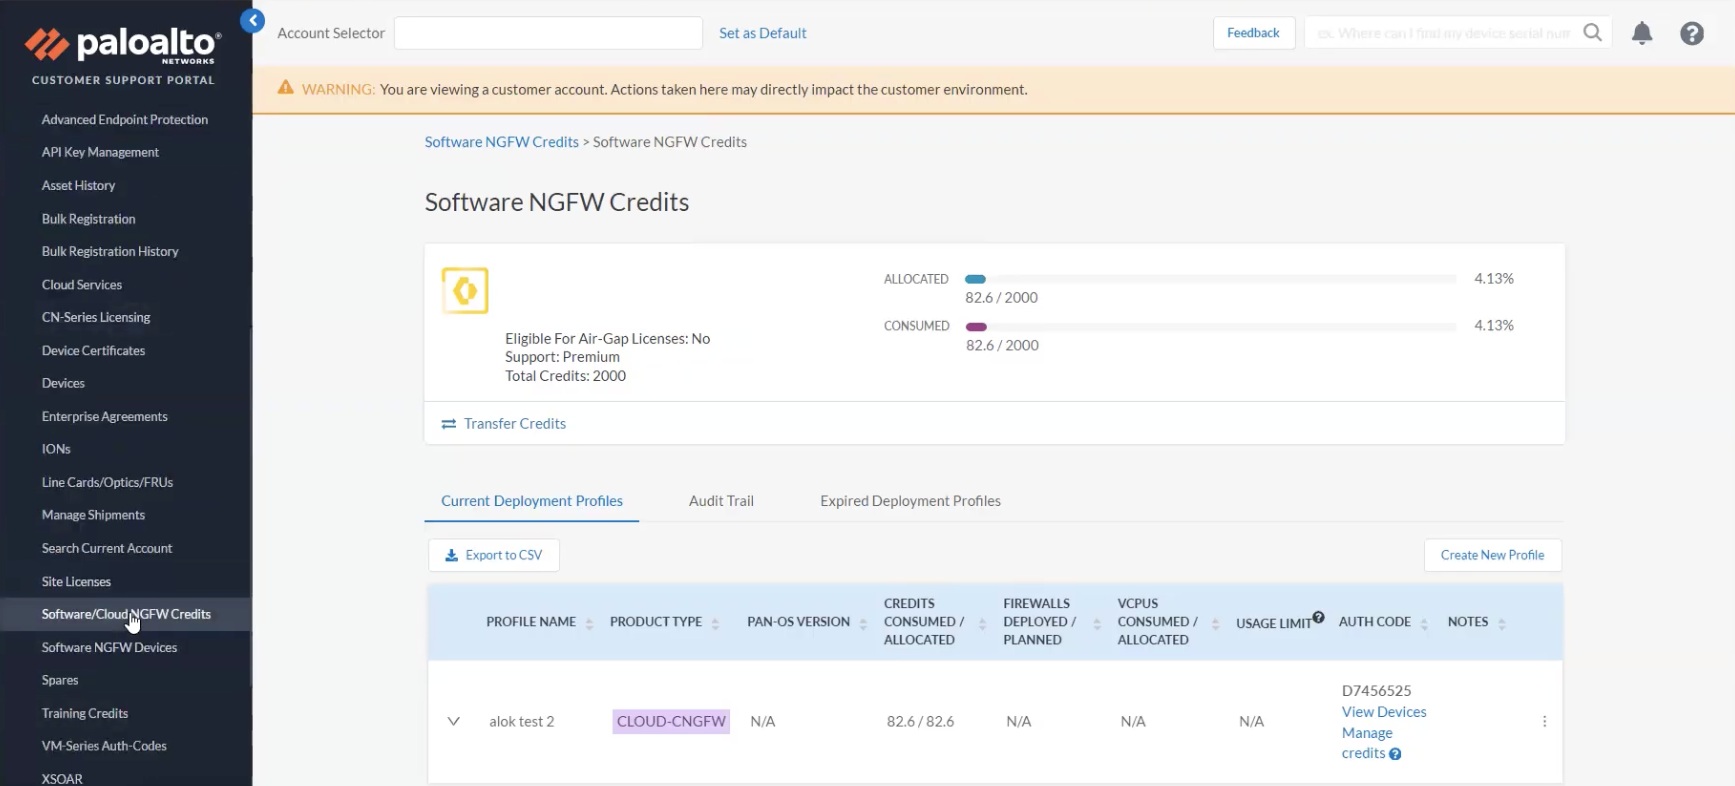Open Bulk Registration page
1735x786 pixels.
coord(88,219)
